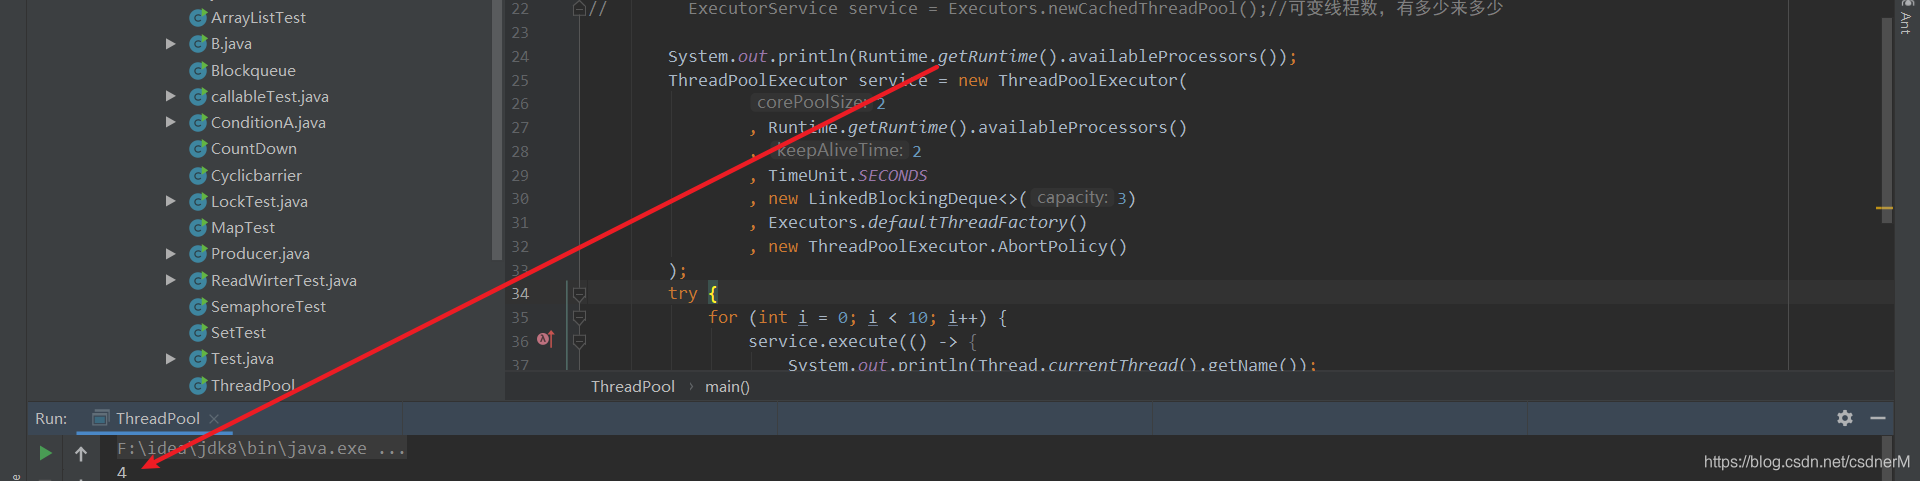The width and height of the screenshot is (1920, 481).
Task: Open the SetTest class
Action: click(x=238, y=332)
